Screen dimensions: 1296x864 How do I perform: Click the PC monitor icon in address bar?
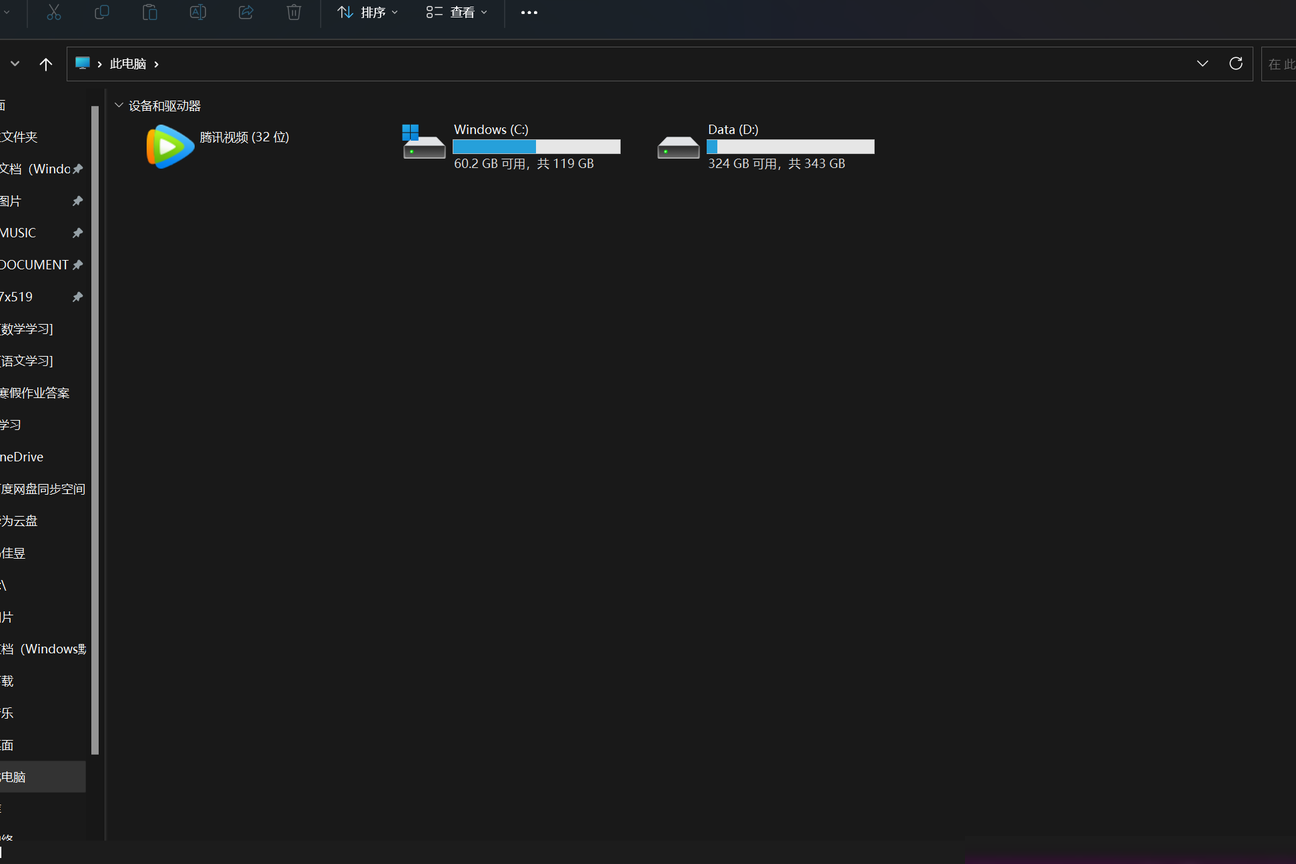pyautogui.click(x=83, y=63)
